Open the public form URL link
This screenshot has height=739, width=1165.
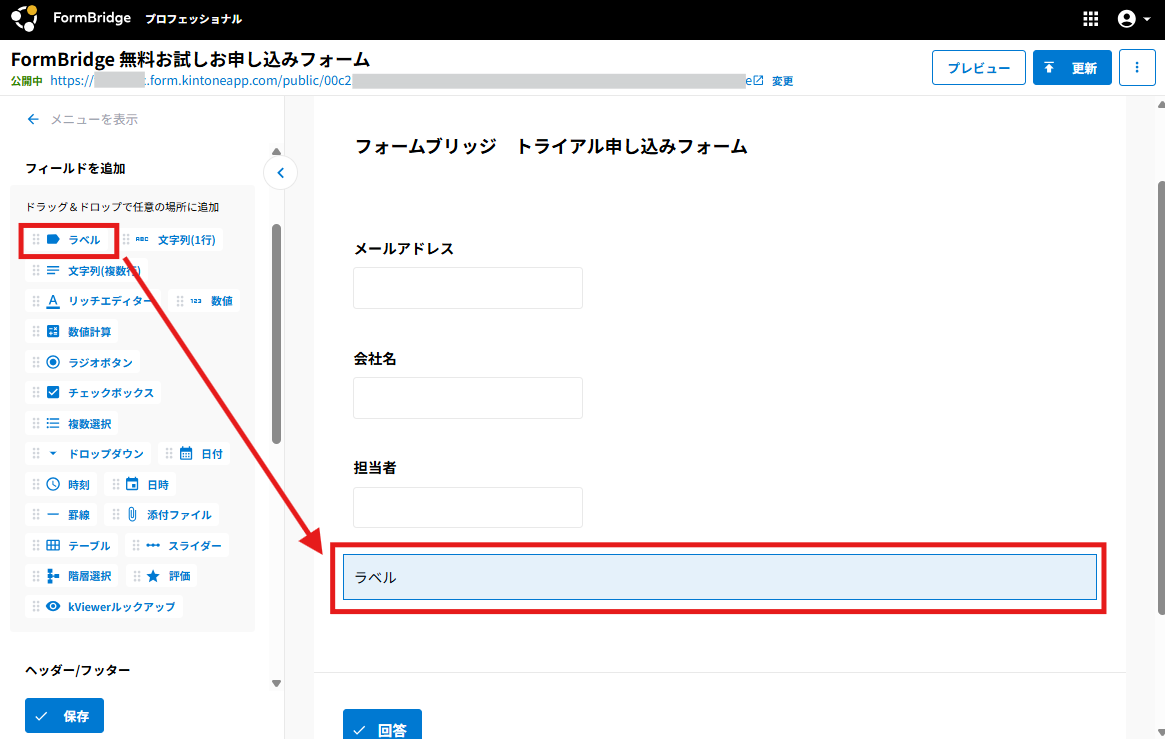406,81
